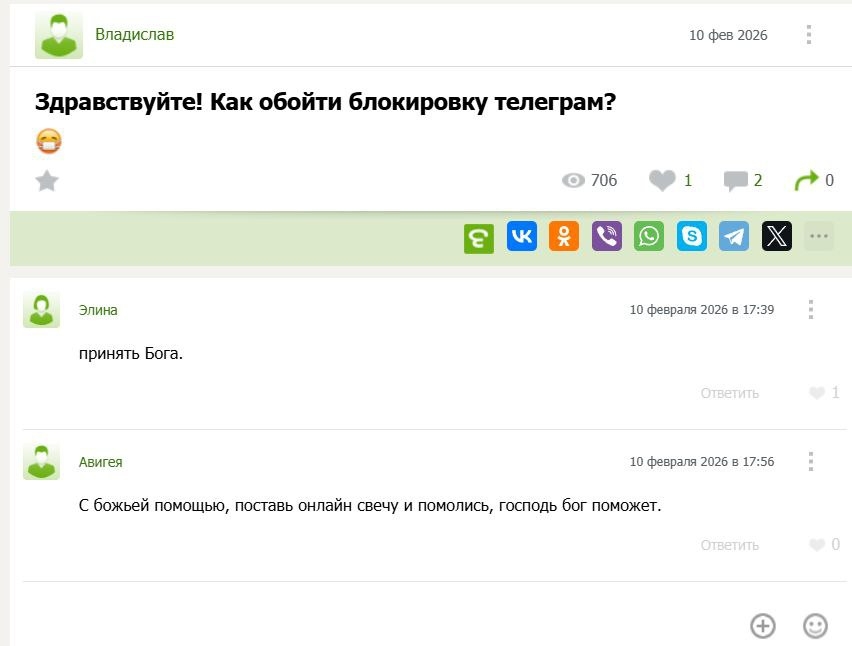Share the question on X
Image resolution: width=852 pixels, height=646 pixels.
(777, 237)
